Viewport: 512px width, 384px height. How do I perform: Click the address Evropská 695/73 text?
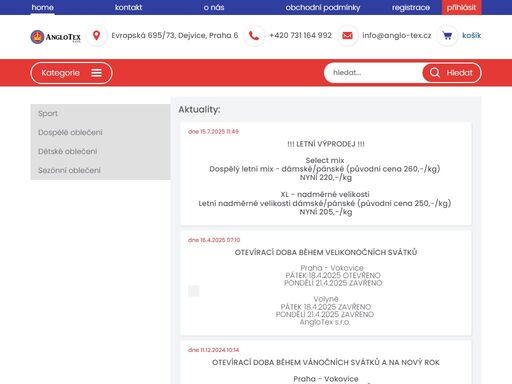click(x=175, y=35)
